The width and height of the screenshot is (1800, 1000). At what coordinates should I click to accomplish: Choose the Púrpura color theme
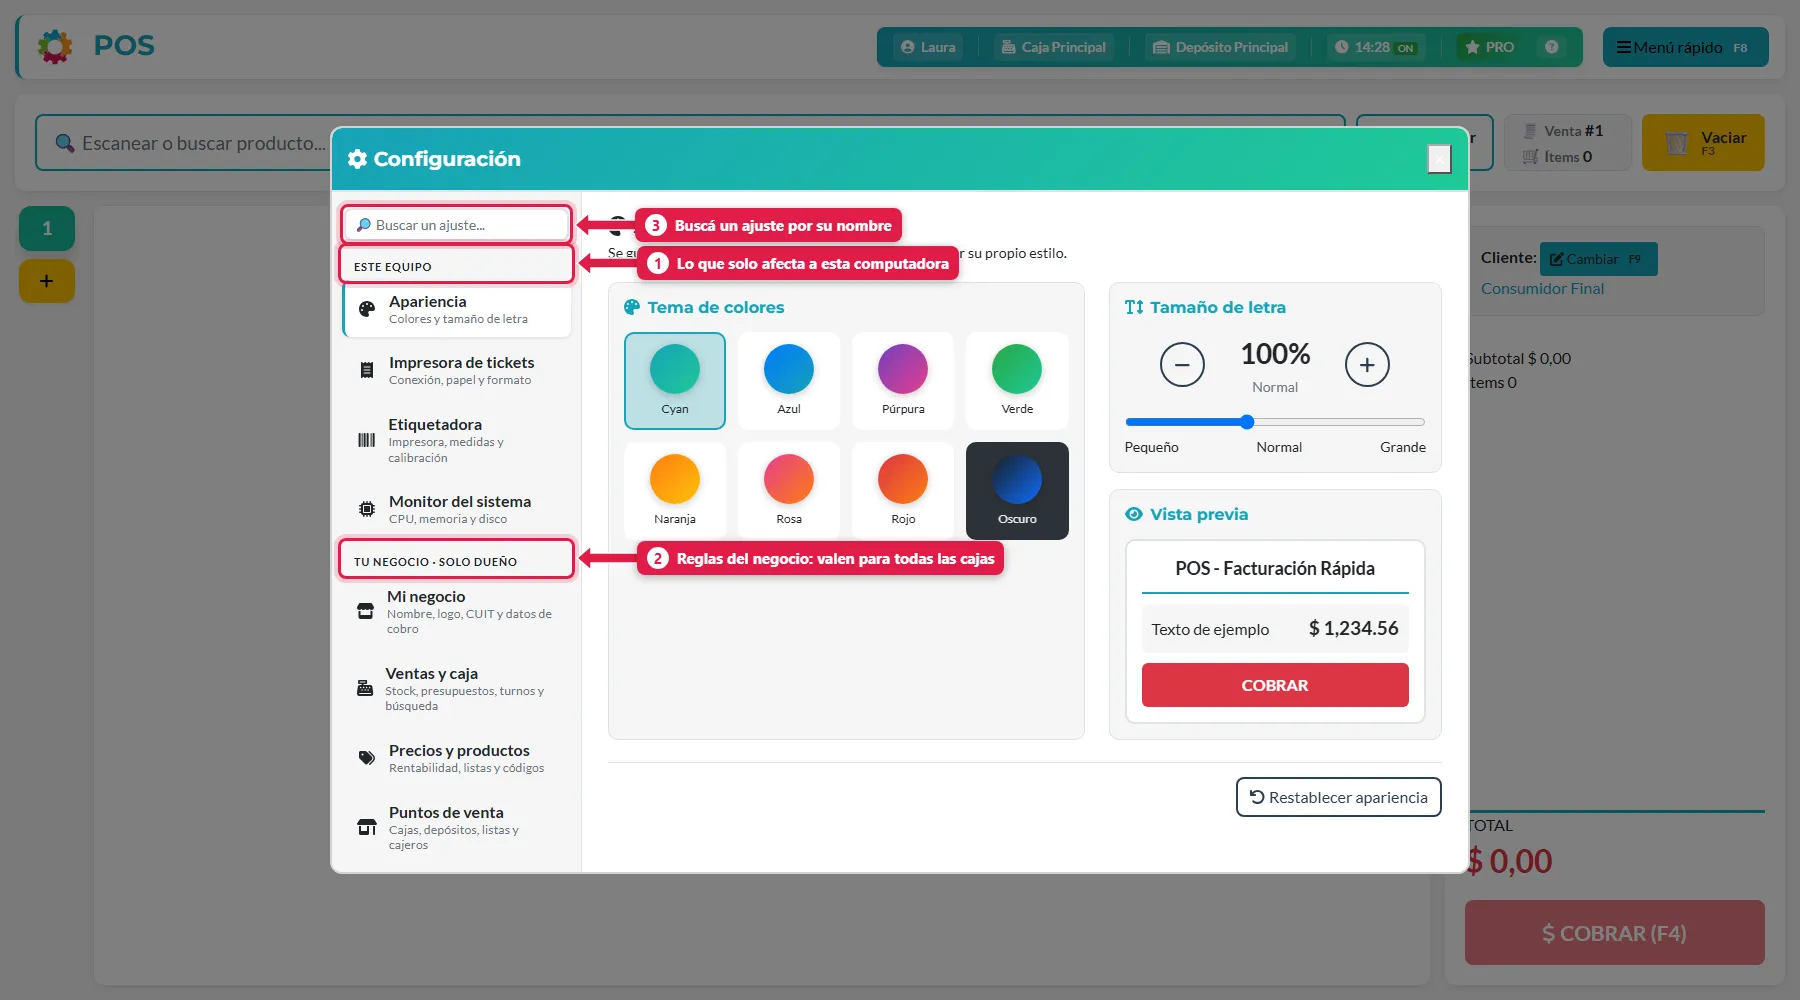pos(903,381)
